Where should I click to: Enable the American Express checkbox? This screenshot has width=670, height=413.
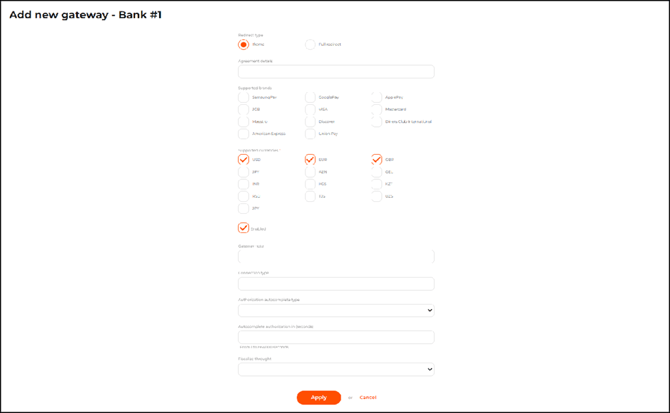point(243,133)
